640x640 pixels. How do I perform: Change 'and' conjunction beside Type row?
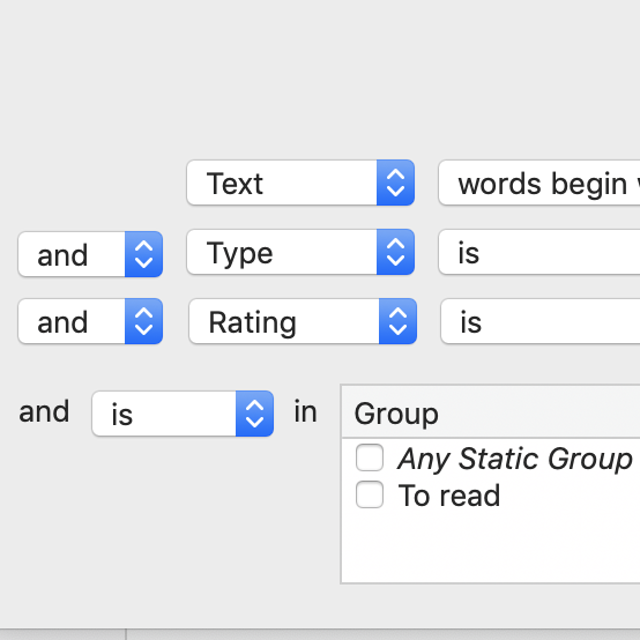tap(90, 254)
